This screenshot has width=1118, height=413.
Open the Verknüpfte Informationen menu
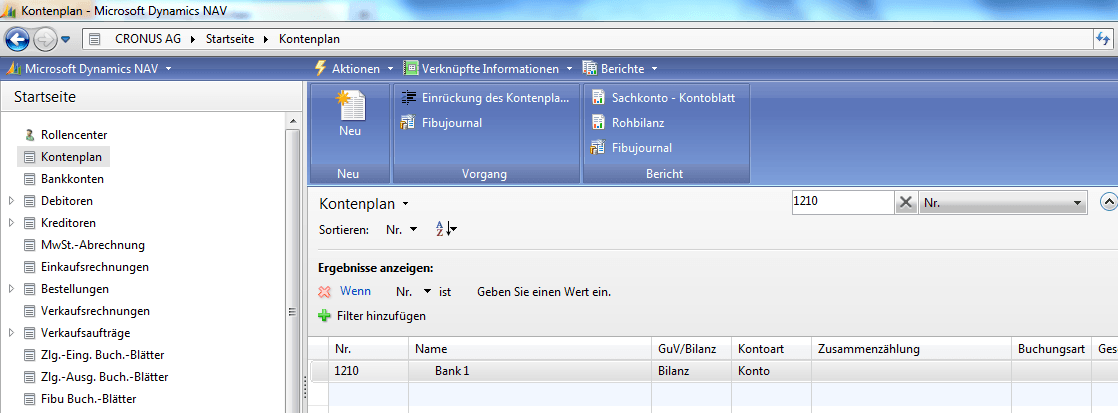point(488,69)
